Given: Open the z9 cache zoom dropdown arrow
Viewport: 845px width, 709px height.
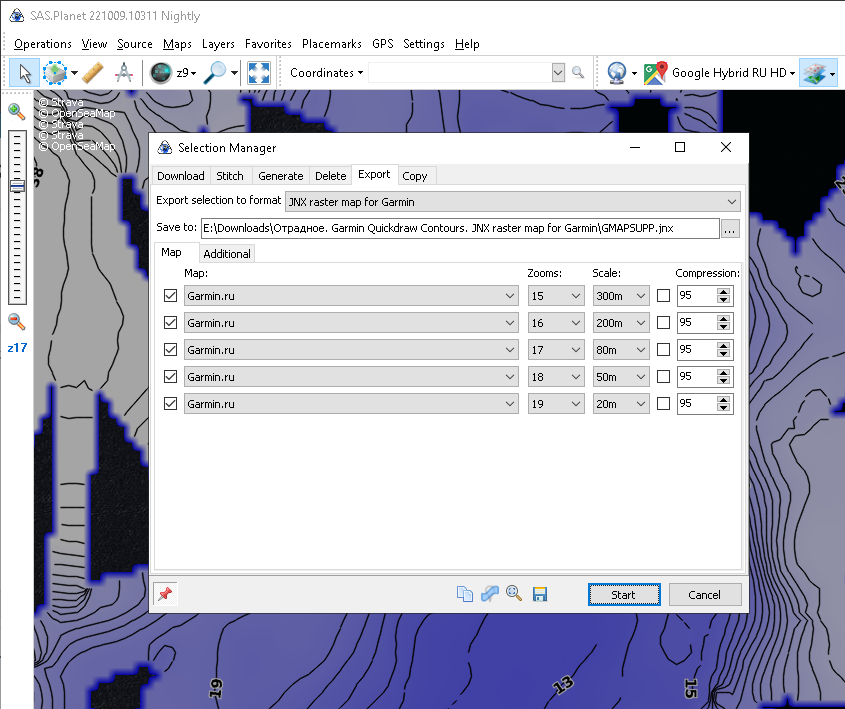Looking at the screenshot, I should click(193, 73).
